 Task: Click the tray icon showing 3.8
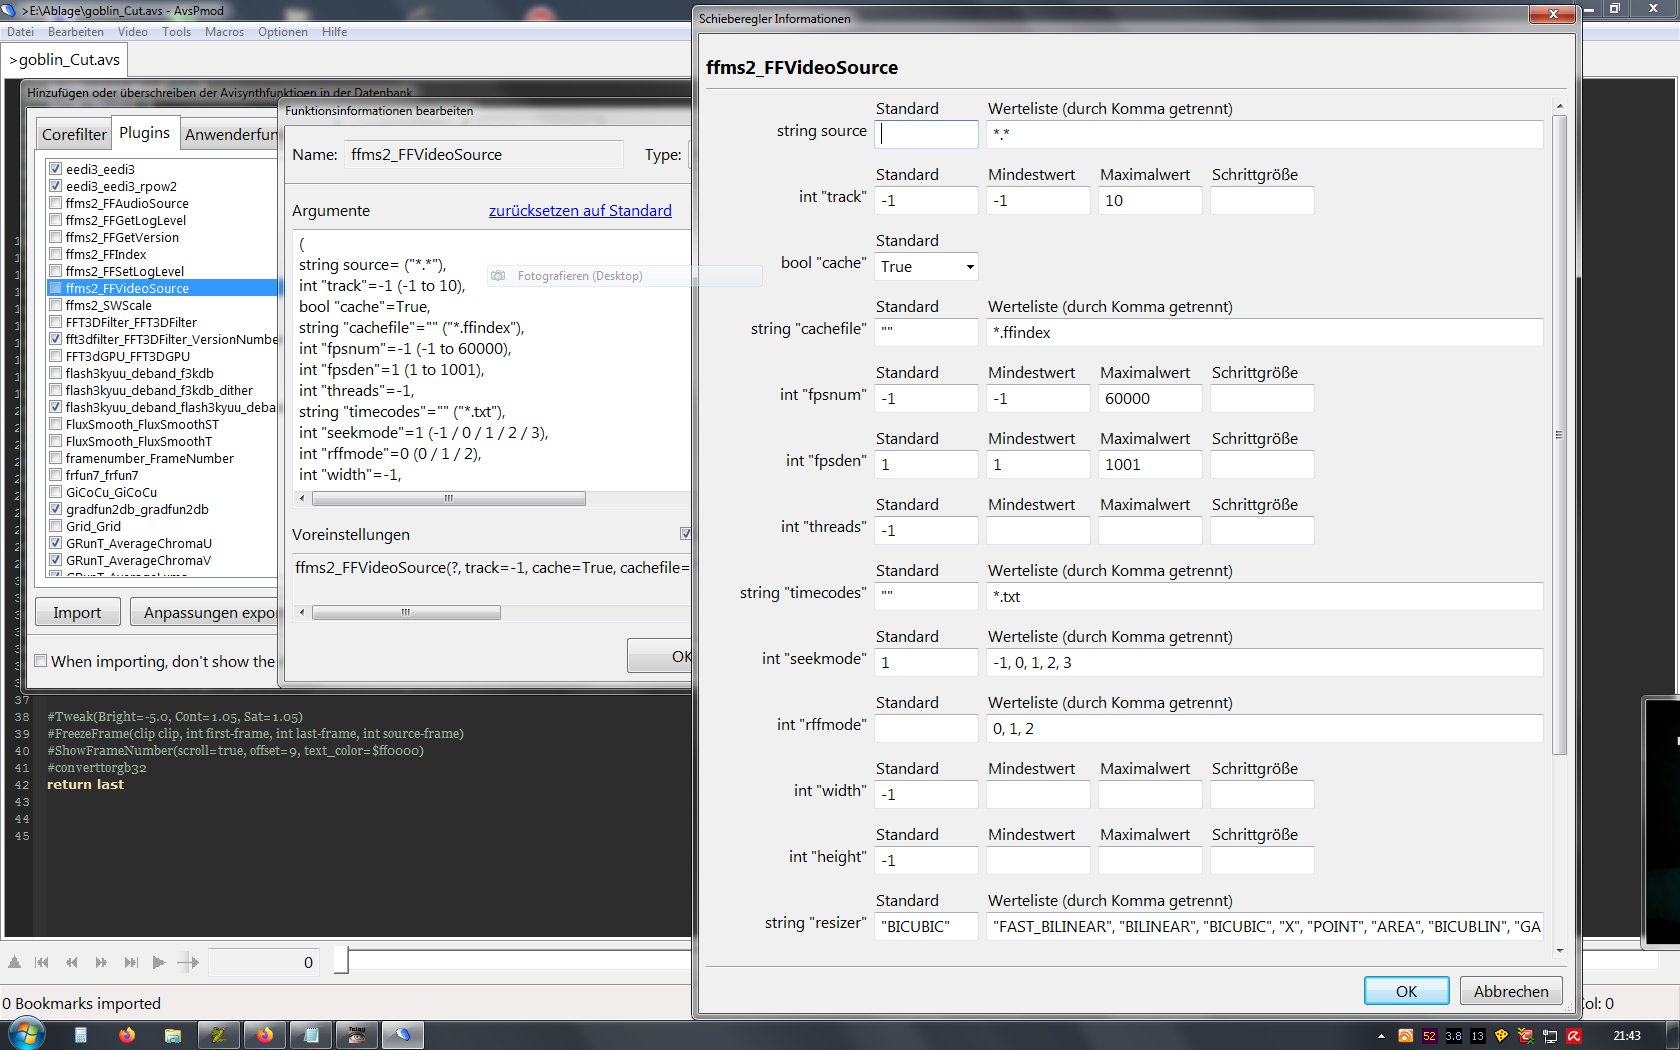pyautogui.click(x=1453, y=1036)
